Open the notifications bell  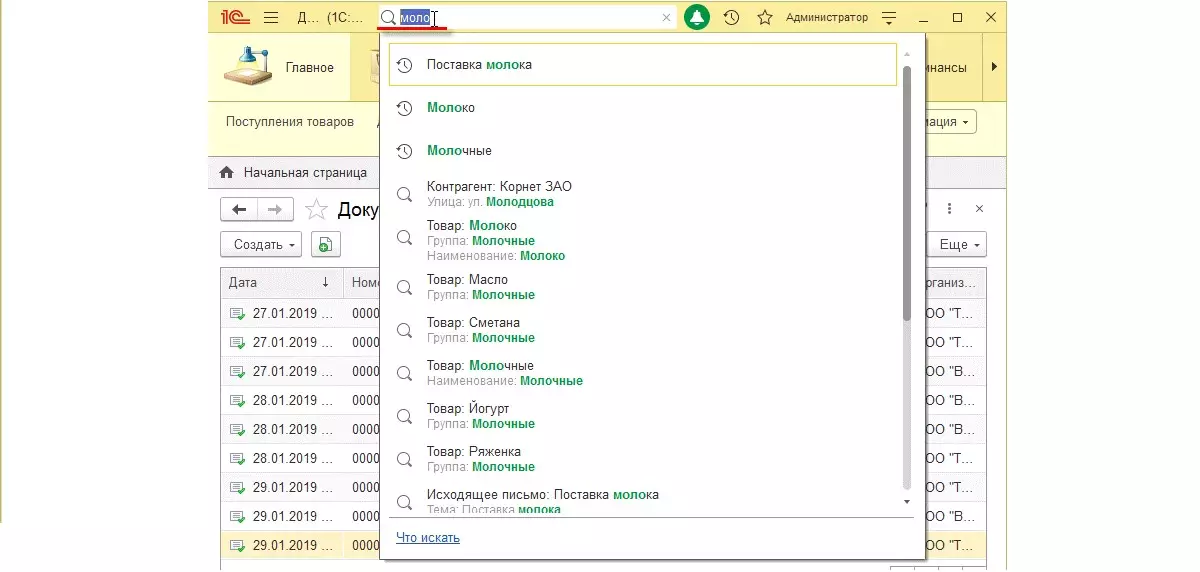[x=697, y=17]
